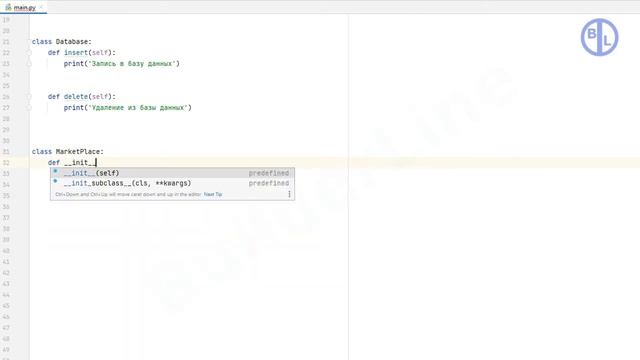Click the Python file icon on main.py tab
The image size is (640, 360).
8,7
